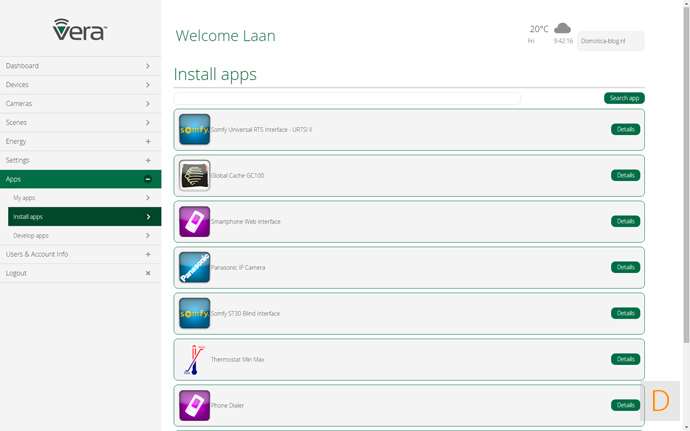Open the Devices menu item
Screen dimensions: 690x431
tap(80, 85)
